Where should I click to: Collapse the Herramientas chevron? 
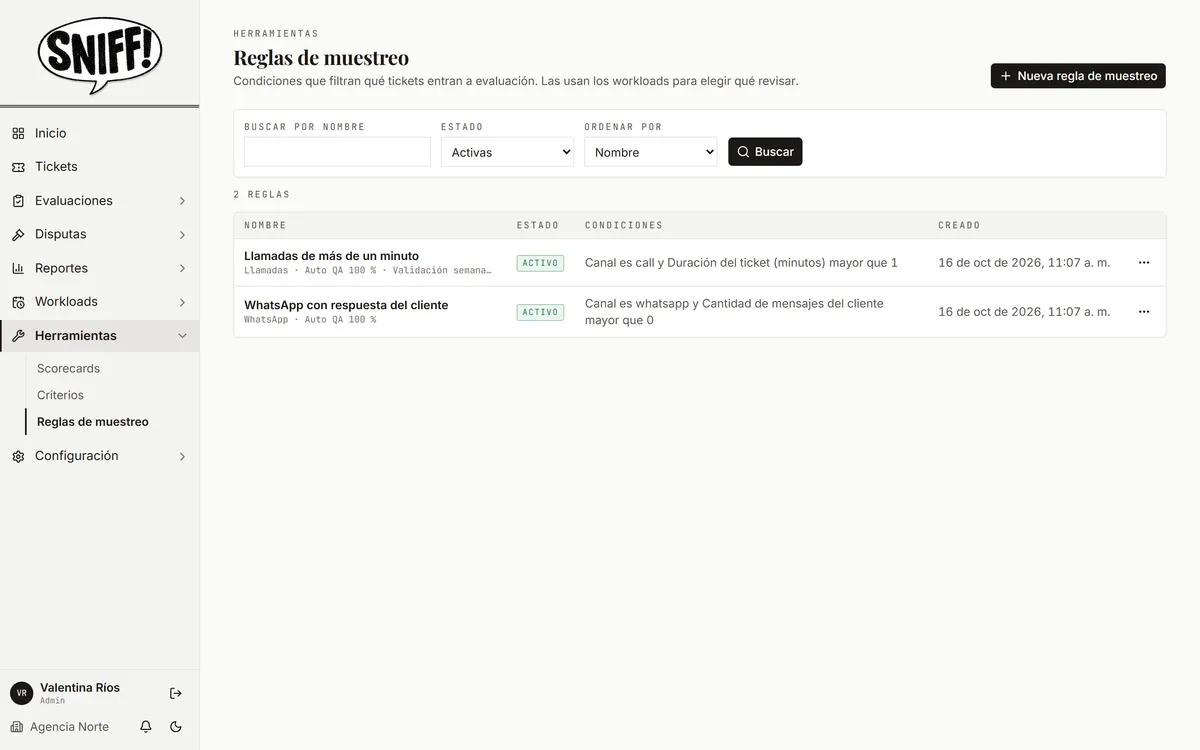click(x=182, y=336)
